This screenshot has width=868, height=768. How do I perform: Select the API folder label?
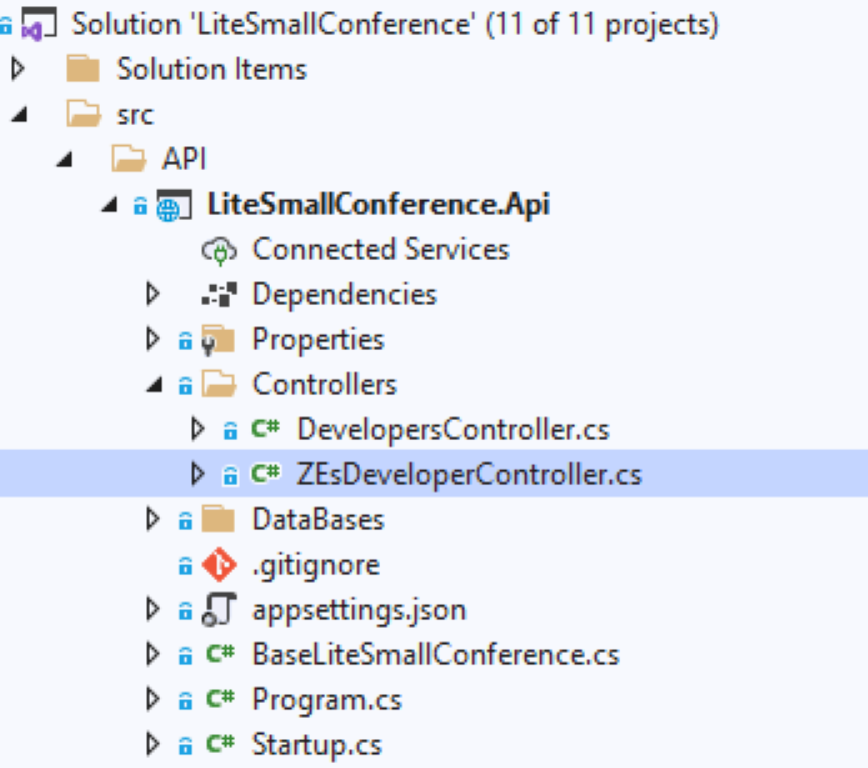(x=184, y=159)
